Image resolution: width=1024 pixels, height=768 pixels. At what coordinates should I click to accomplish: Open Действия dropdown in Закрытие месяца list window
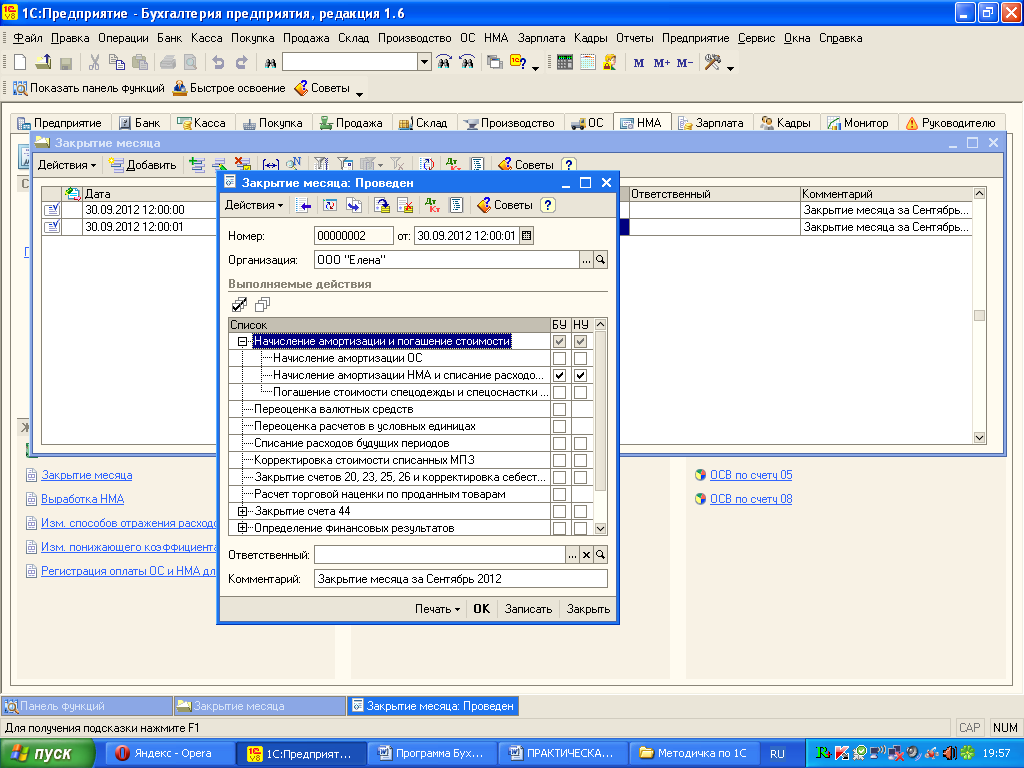[67, 165]
